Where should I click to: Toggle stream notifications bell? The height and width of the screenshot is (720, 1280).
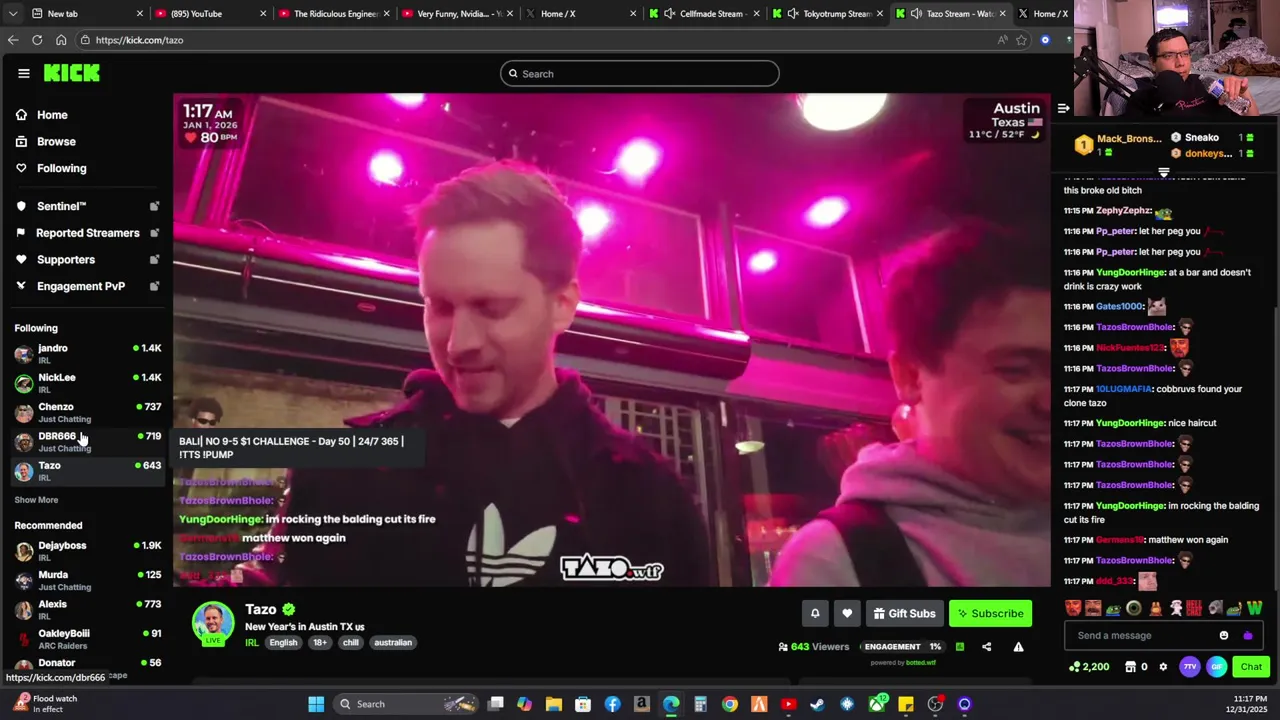point(815,614)
